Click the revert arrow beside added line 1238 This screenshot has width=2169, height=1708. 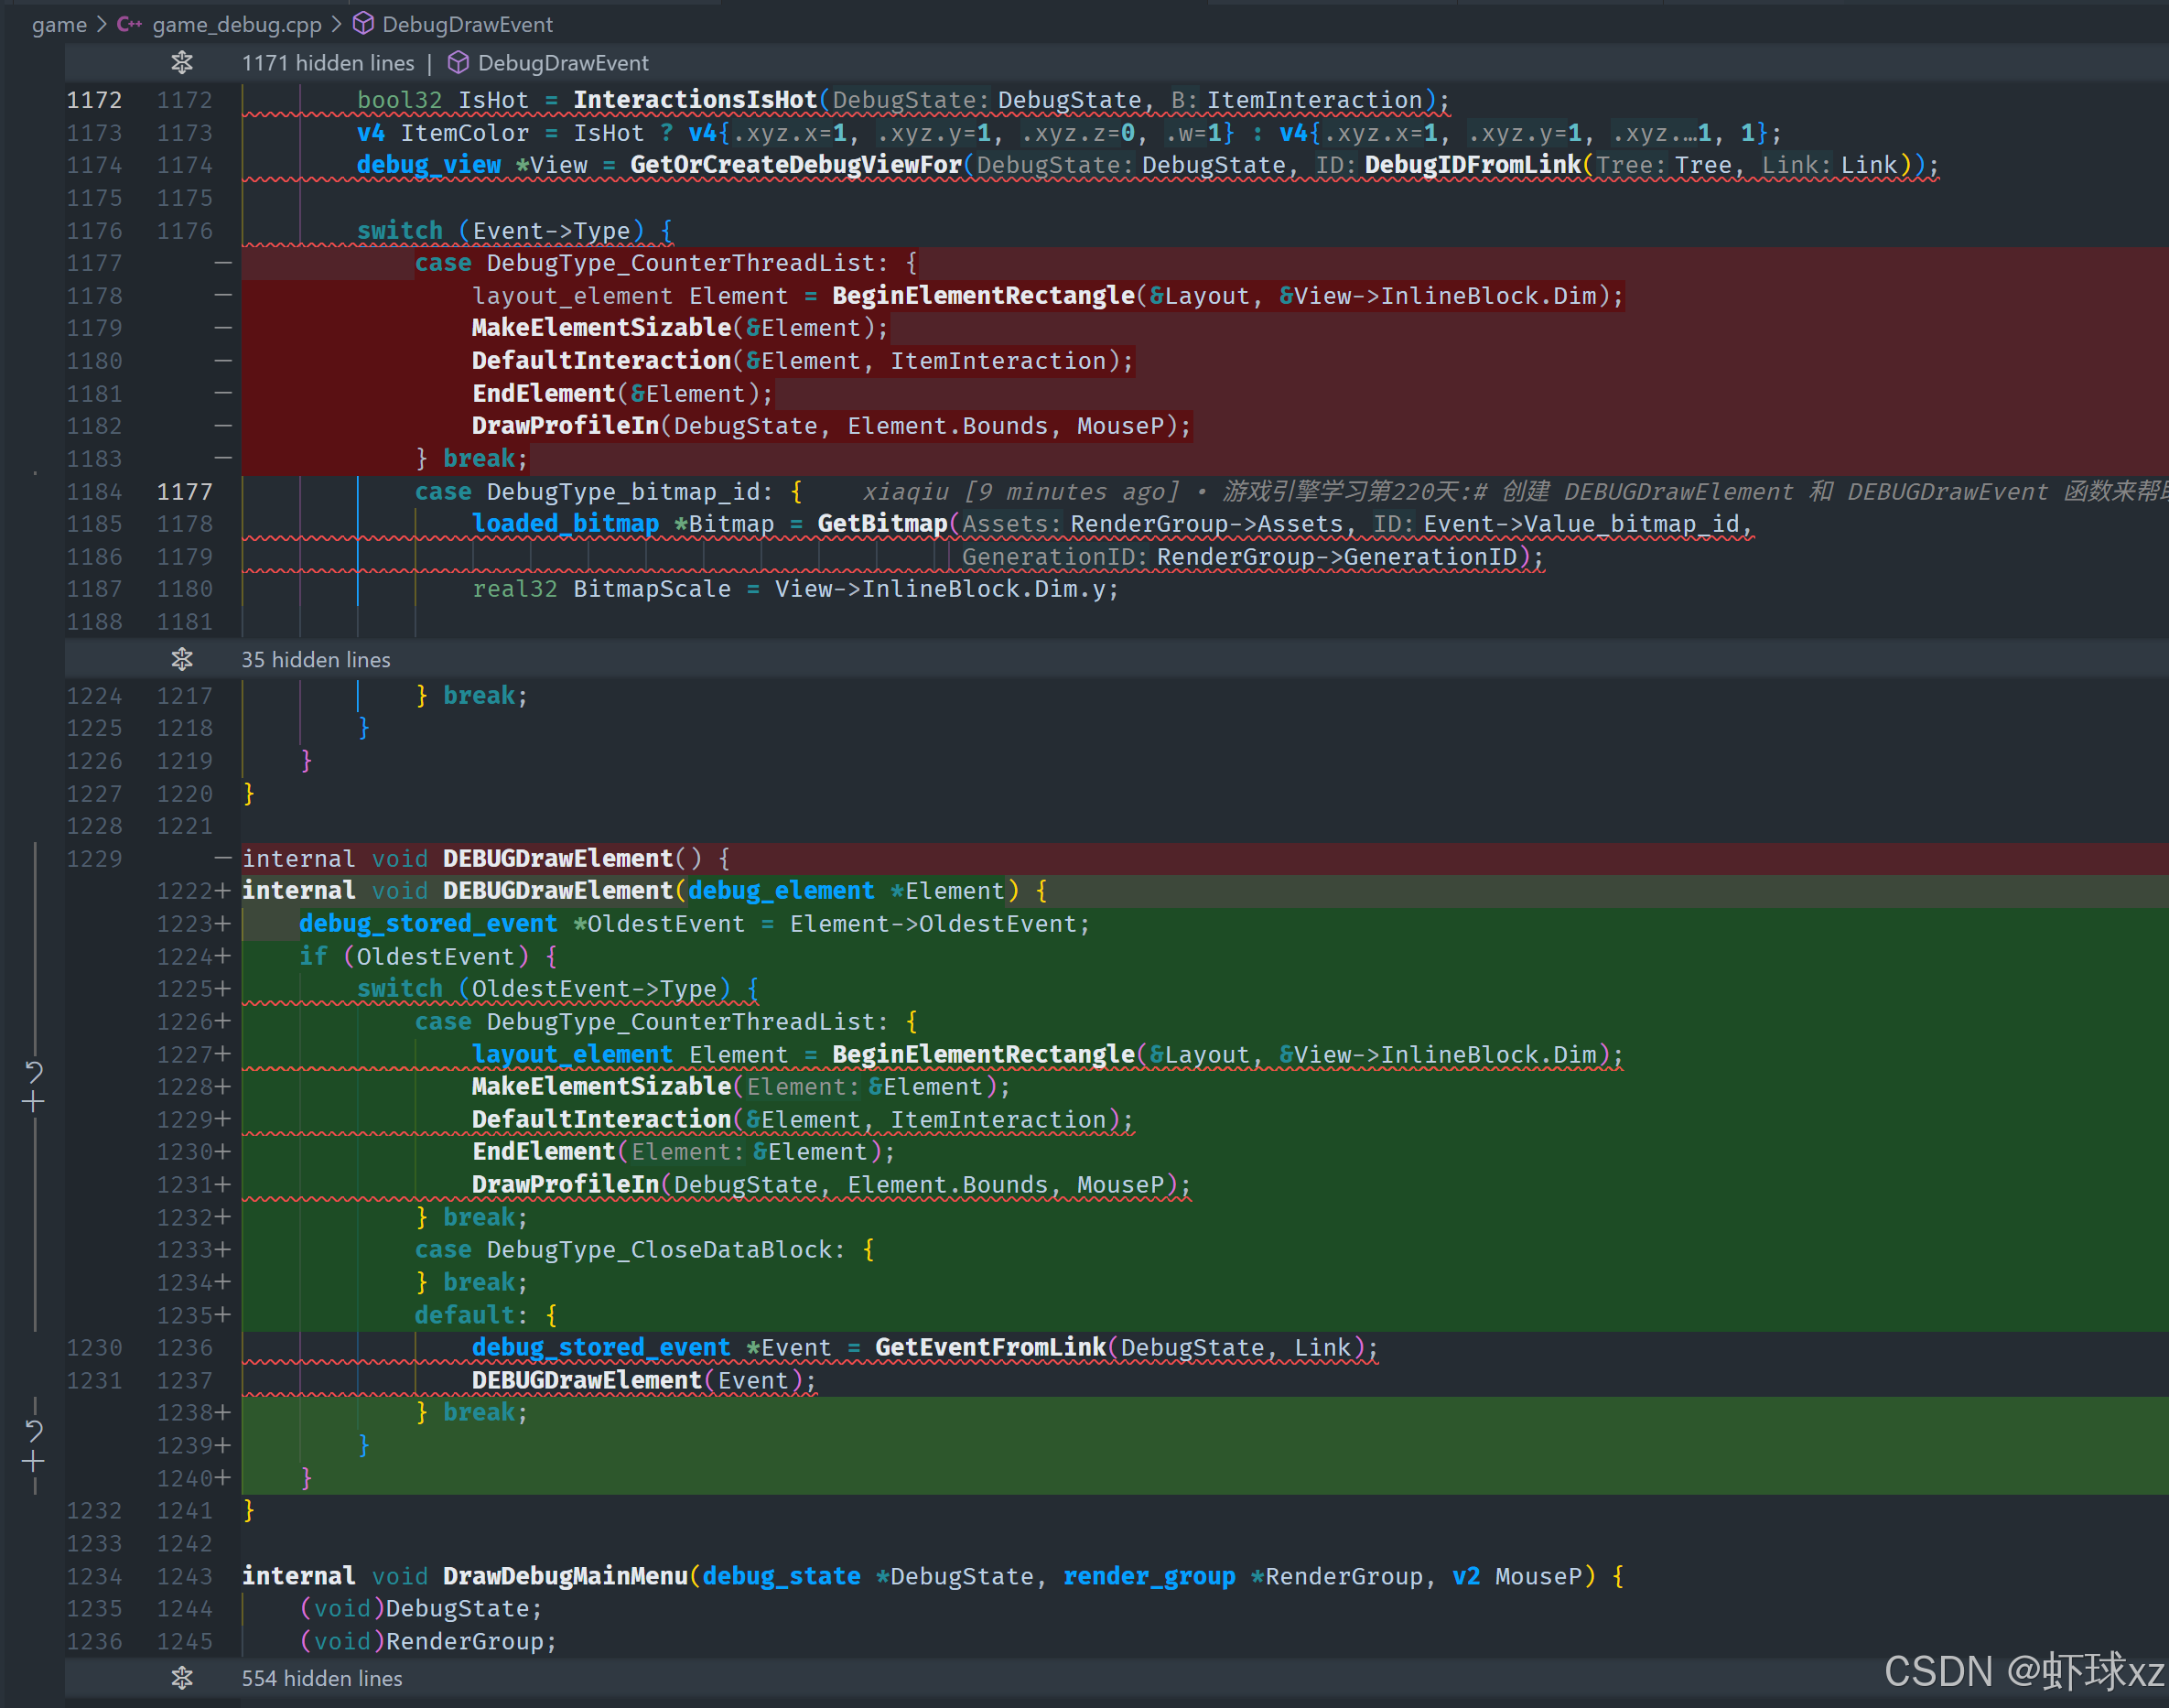pyautogui.click(x=34, y=1430)
